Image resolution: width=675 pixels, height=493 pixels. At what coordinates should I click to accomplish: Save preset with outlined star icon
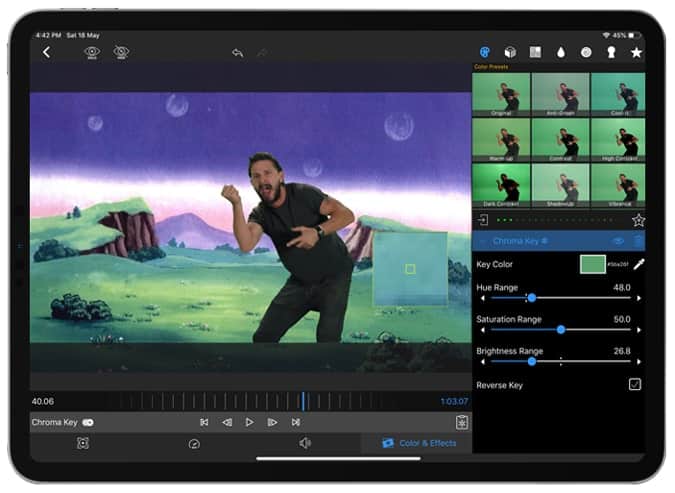(x=638, y=220)
